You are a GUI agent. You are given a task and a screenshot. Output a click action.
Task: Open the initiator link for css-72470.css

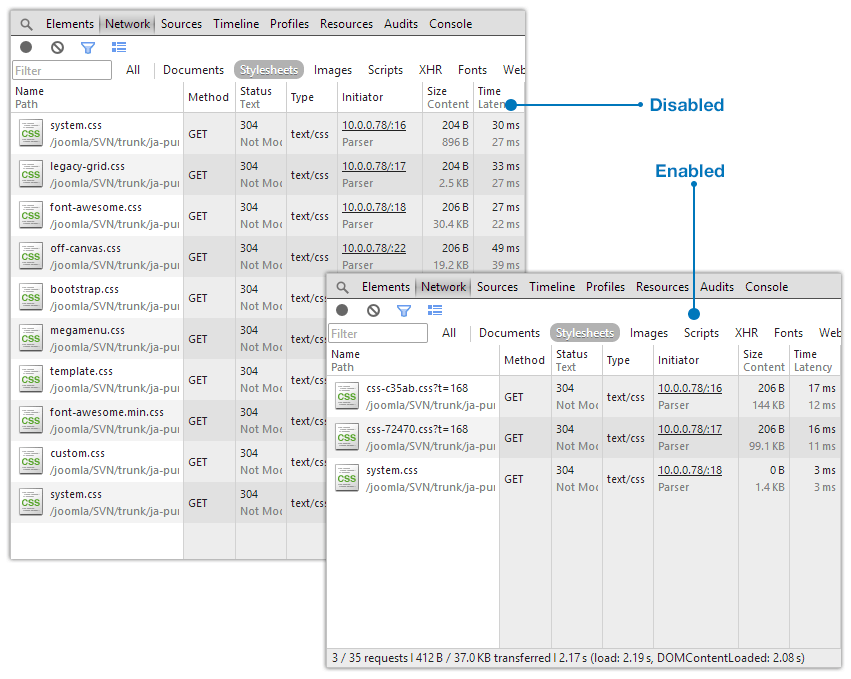[689, 429]
